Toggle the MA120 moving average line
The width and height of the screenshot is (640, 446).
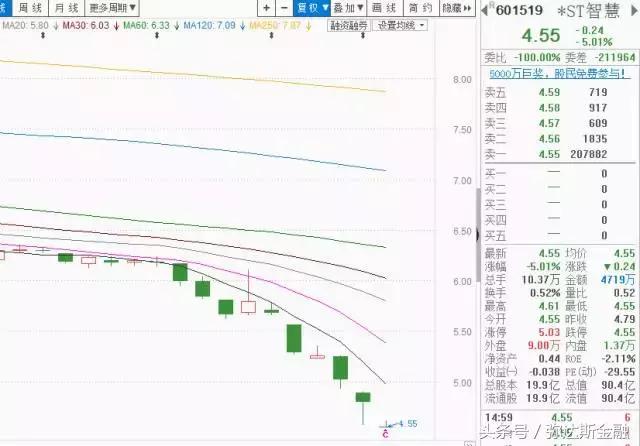click(x=209, y=26)
